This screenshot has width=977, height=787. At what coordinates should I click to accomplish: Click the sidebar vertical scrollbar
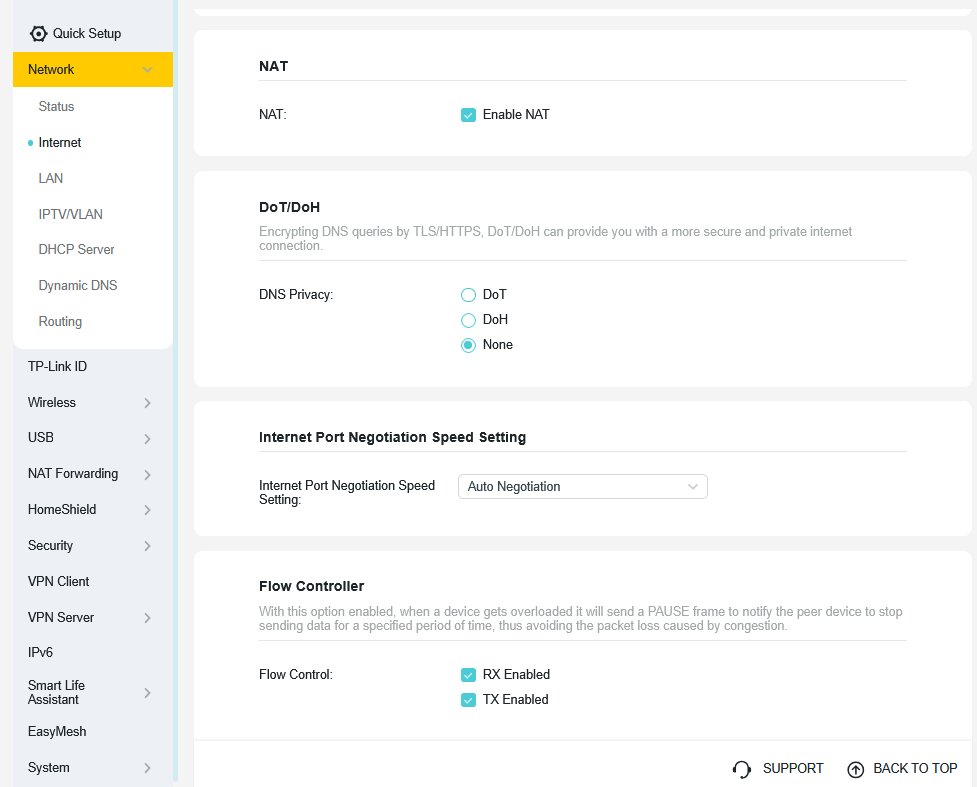point(177,400)
